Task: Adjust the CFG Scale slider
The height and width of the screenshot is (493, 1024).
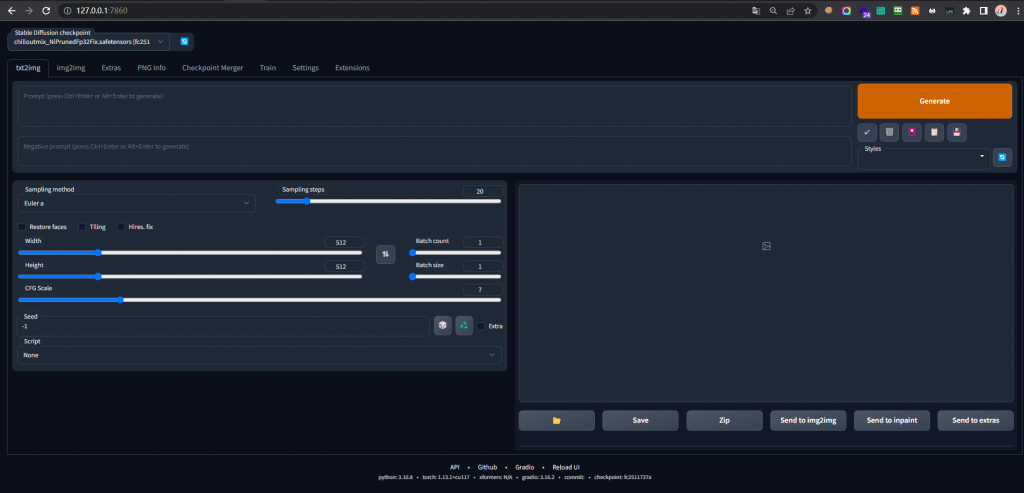Action: click(259, 300)
